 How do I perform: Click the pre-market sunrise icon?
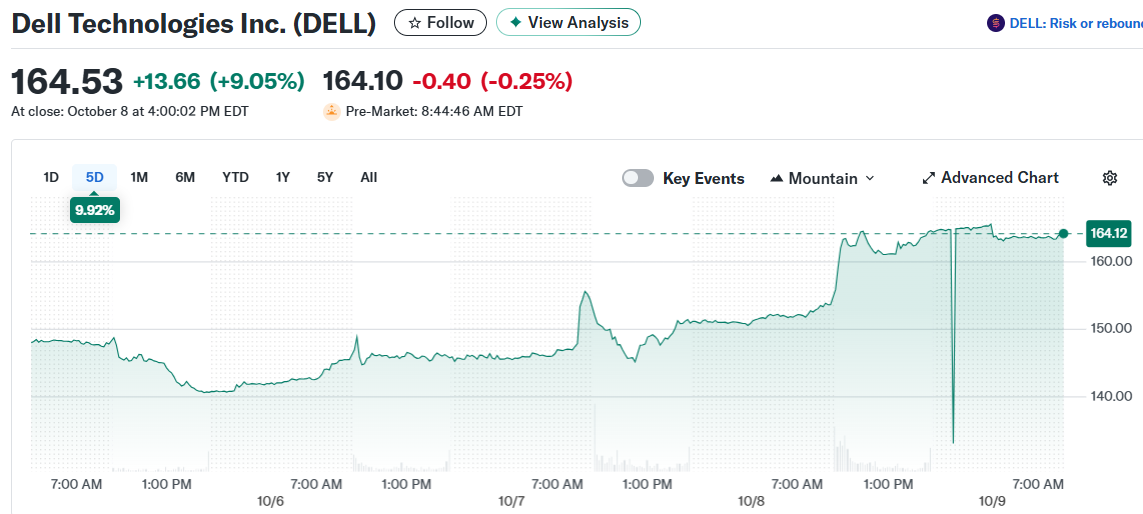point(332,111)
